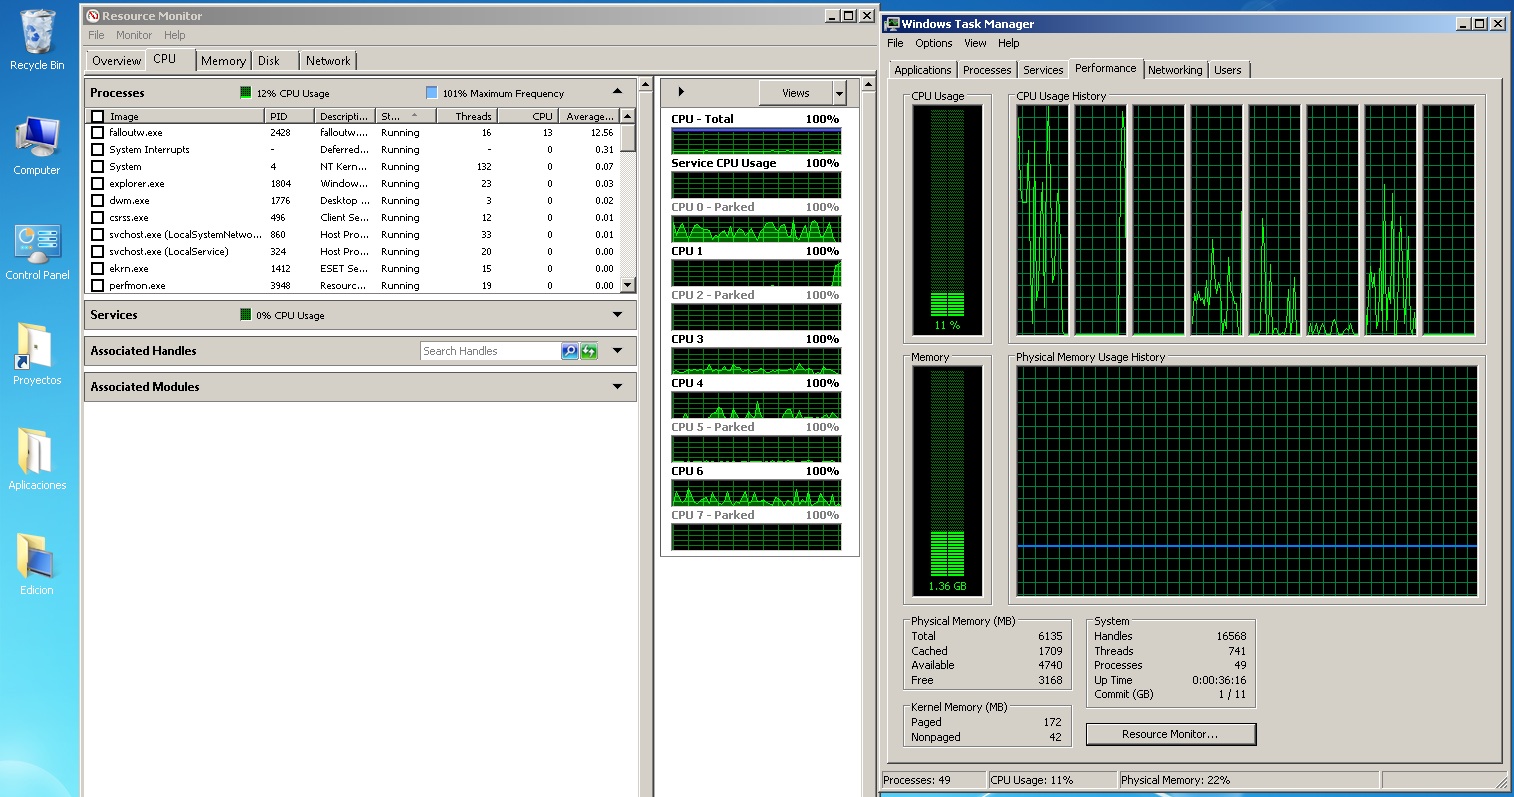1514x797 pixels.
Task: Click the Views button
Action: click(x=796, y=93)
